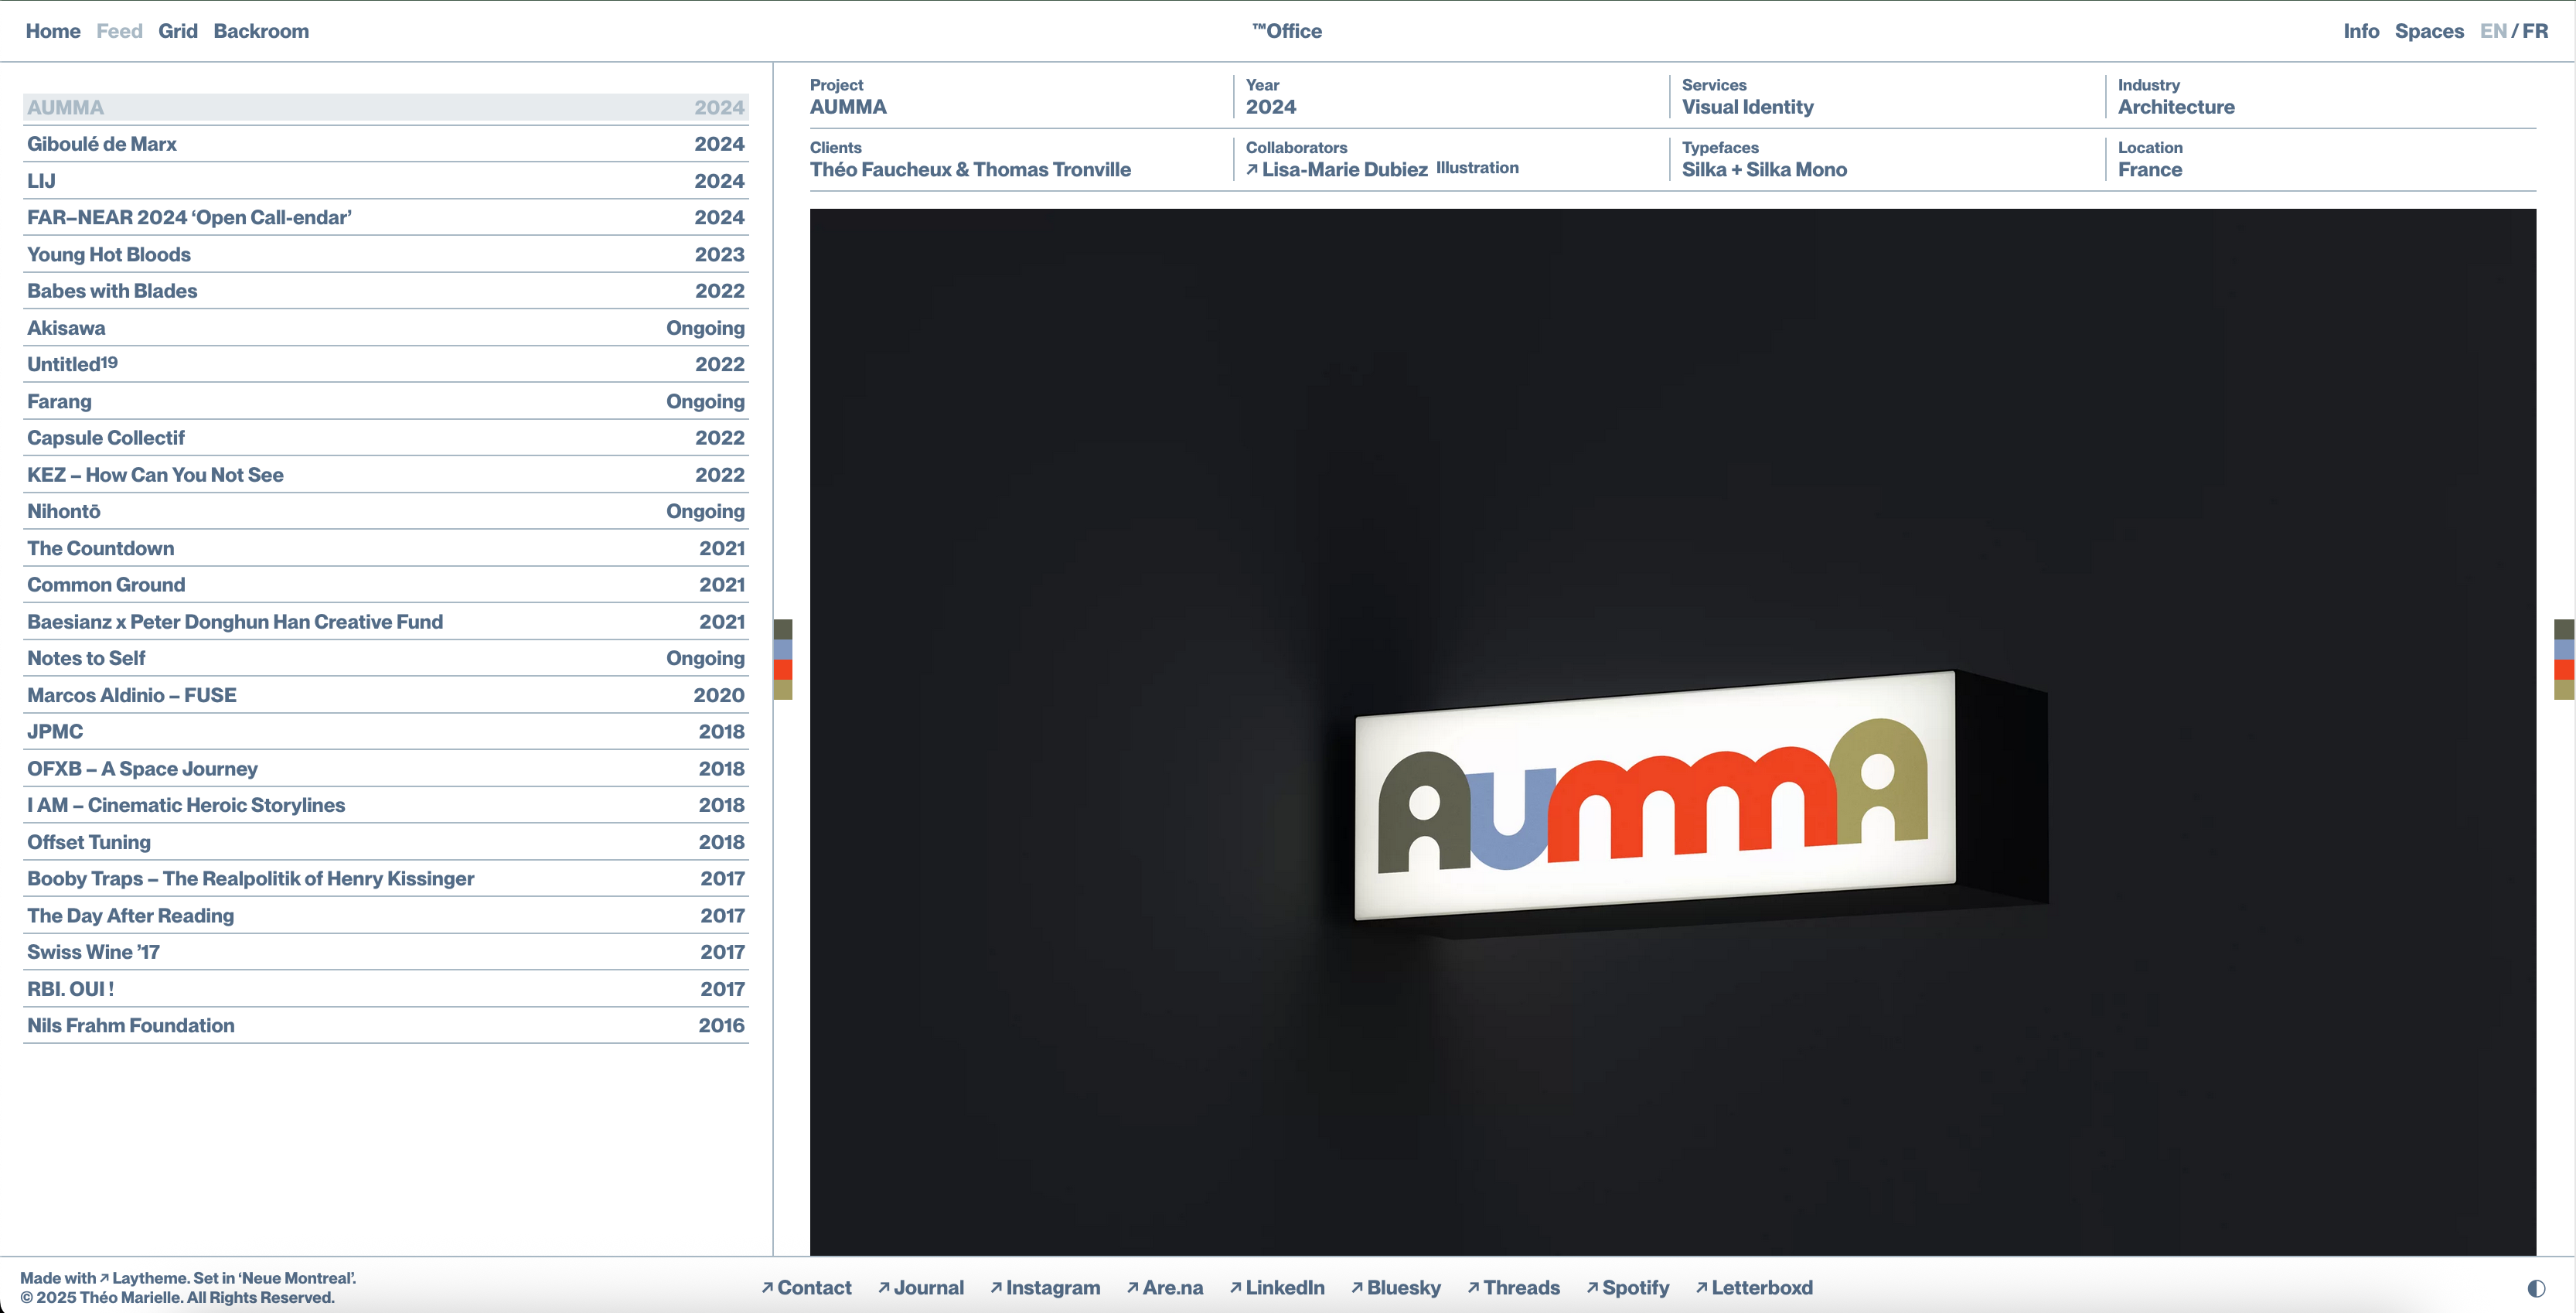This screenshot has height=1313, width=2576.
Task: Click the red color swatch beside the list
Action: [783, 669]
